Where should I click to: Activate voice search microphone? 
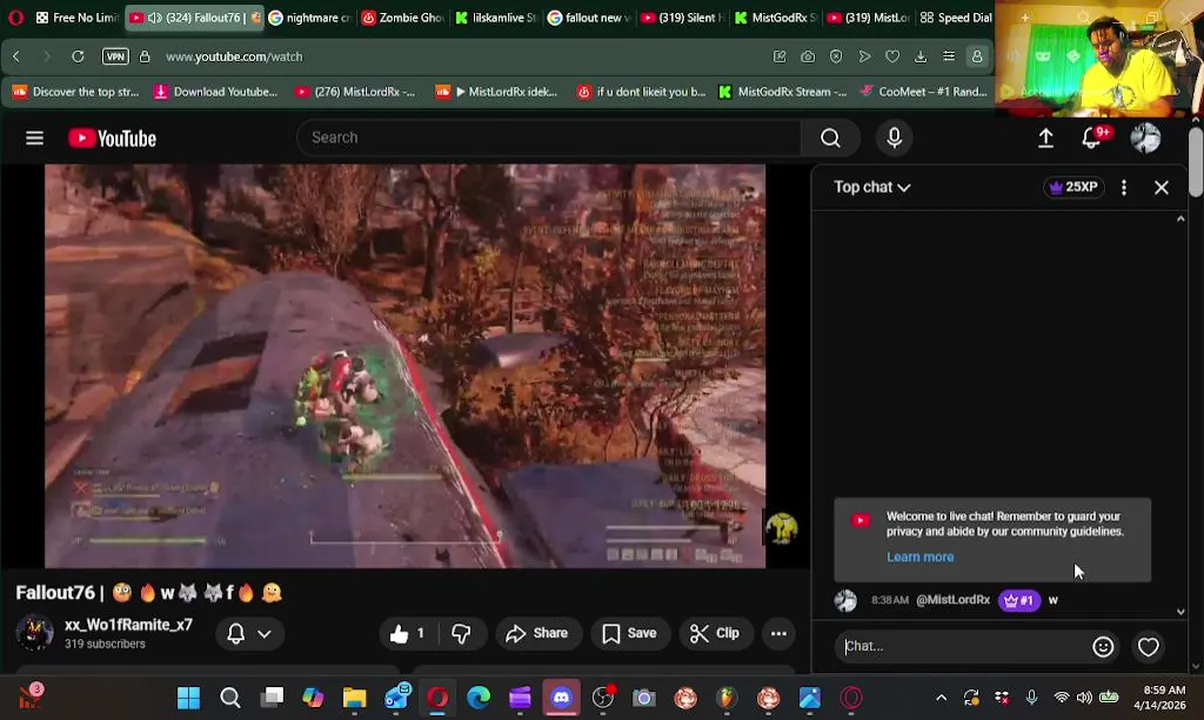tap(894, 138)
